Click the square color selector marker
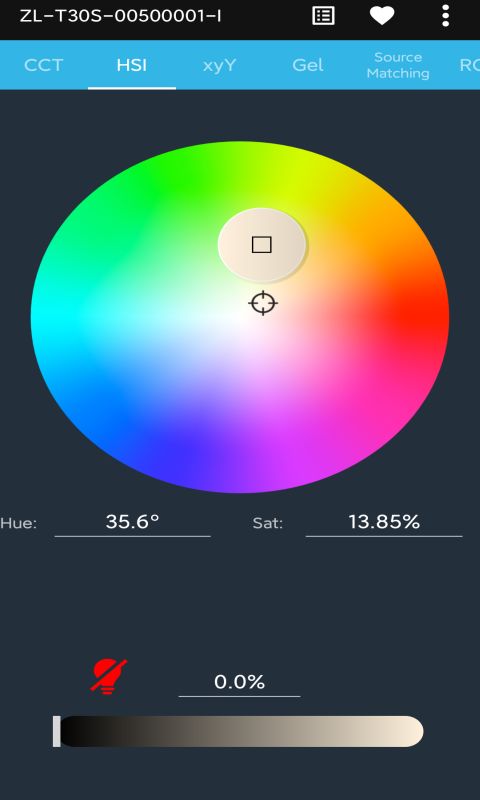This screenshot has height=800, width=480. click(262, 245)
